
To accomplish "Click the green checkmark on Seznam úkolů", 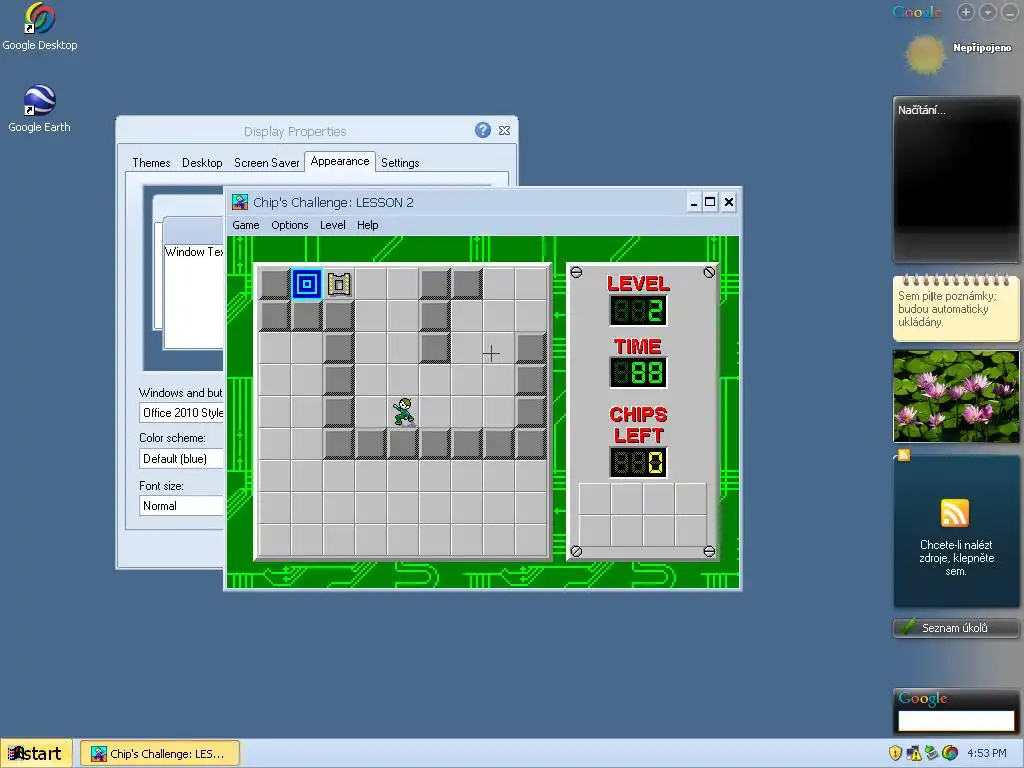I will tap(907, 627).
